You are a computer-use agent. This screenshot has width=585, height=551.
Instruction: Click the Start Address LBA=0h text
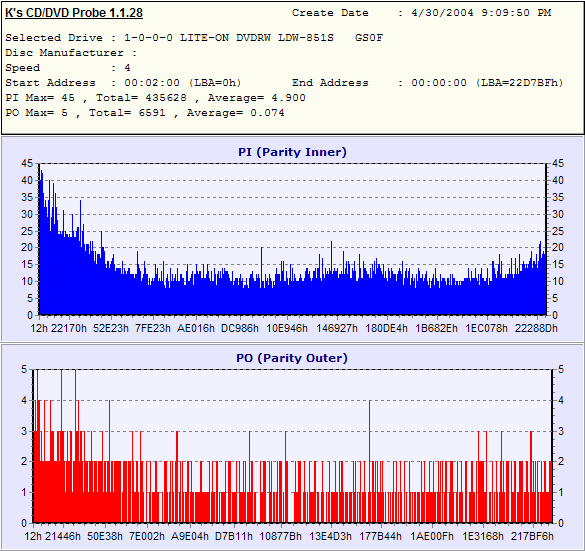click(x=215, y=83)
